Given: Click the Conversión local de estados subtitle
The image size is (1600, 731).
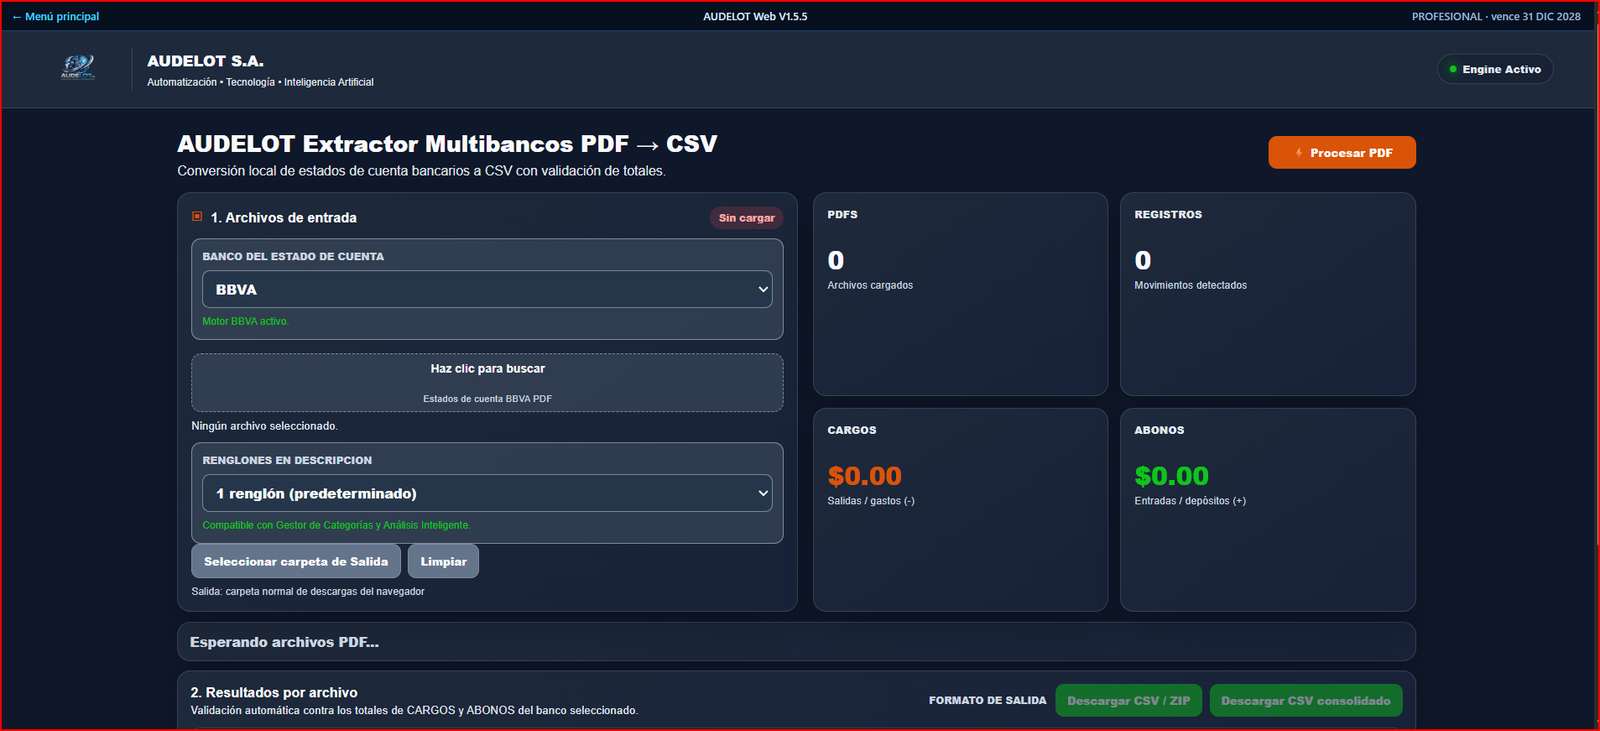Looking at the screenshot, I should tap(422, 171).
